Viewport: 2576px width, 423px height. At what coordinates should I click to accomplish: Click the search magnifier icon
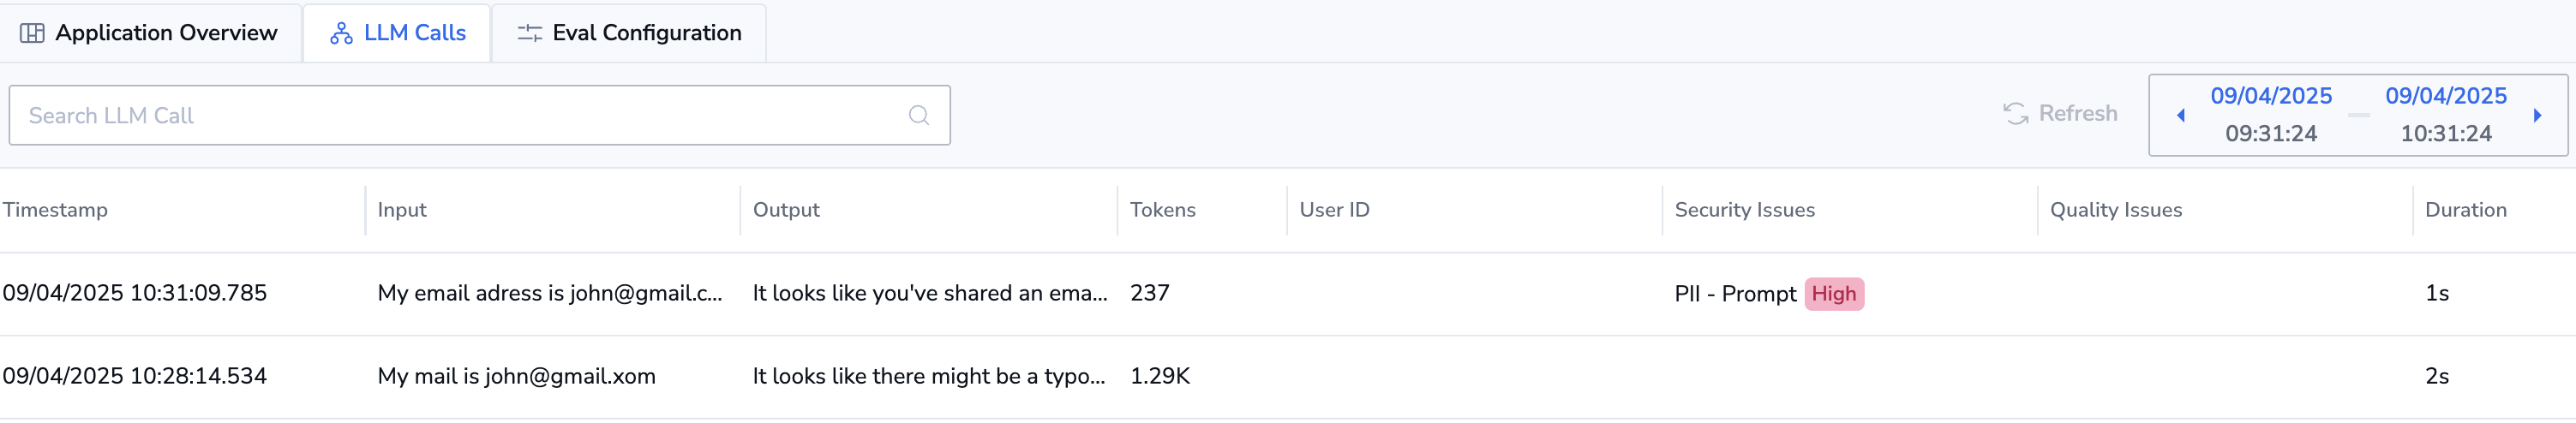(918, 115)
